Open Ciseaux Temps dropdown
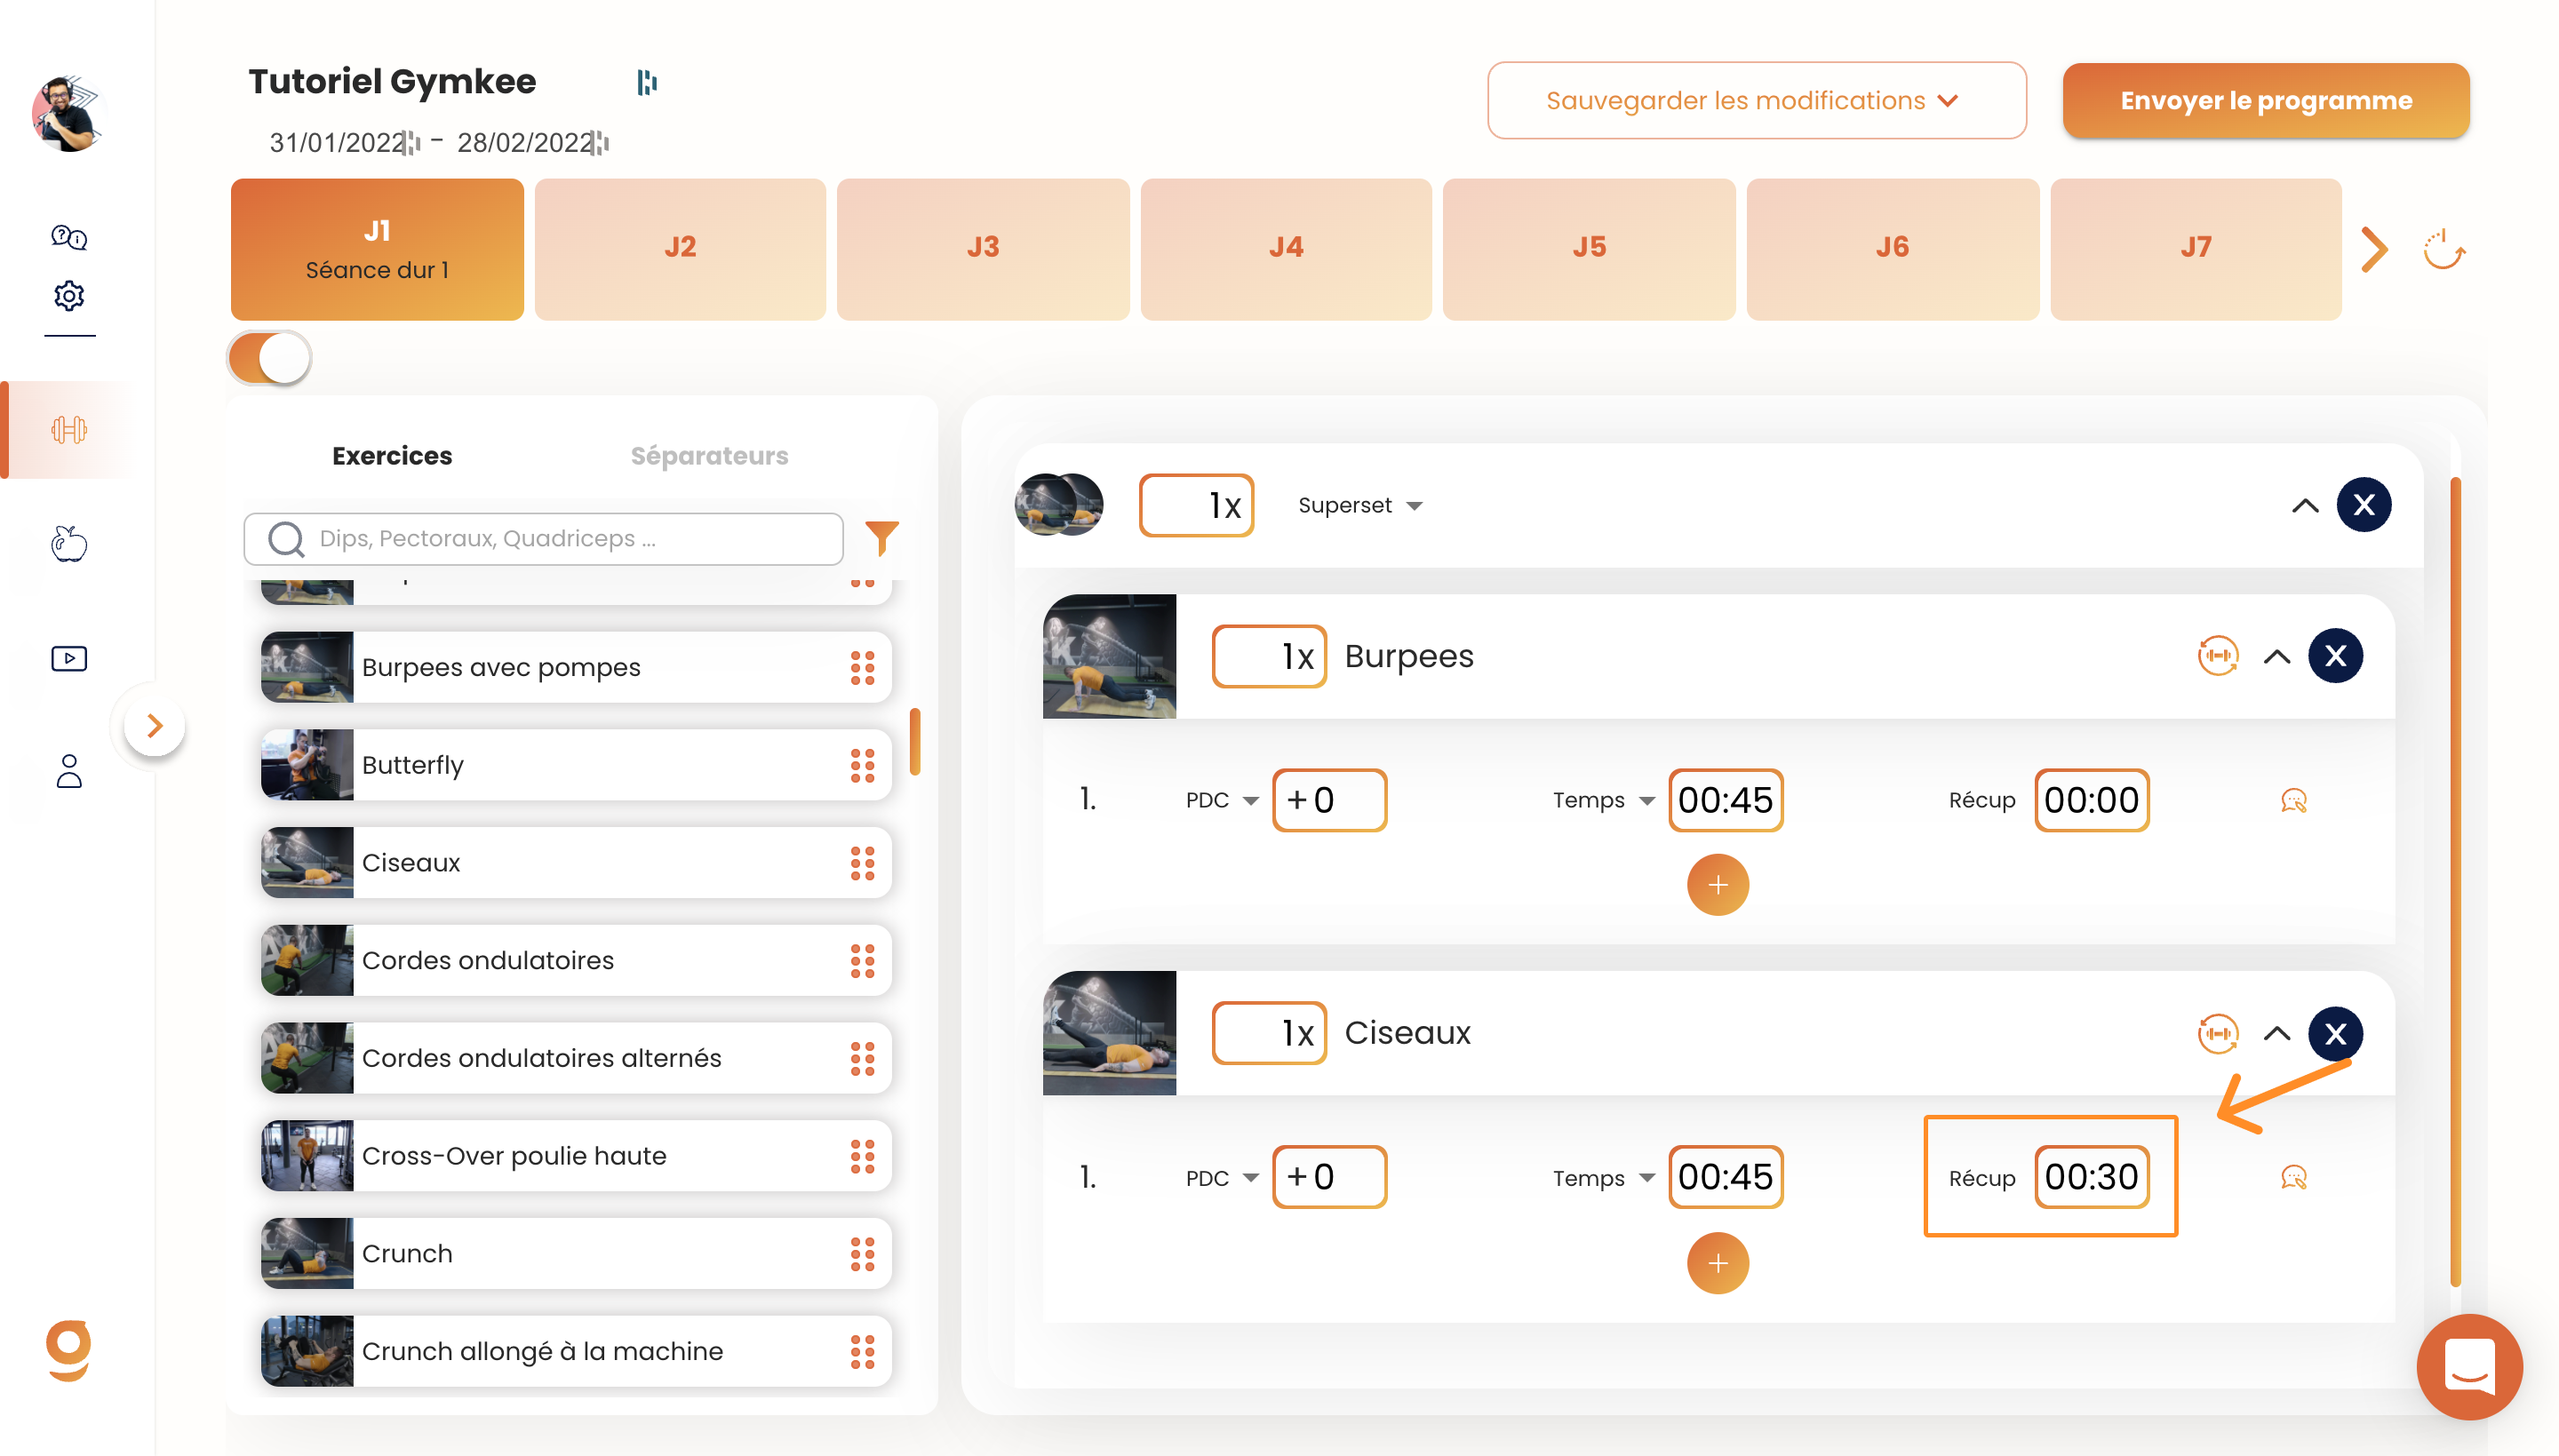Screen dimensions: 2559x1456 point(1604,1178)
